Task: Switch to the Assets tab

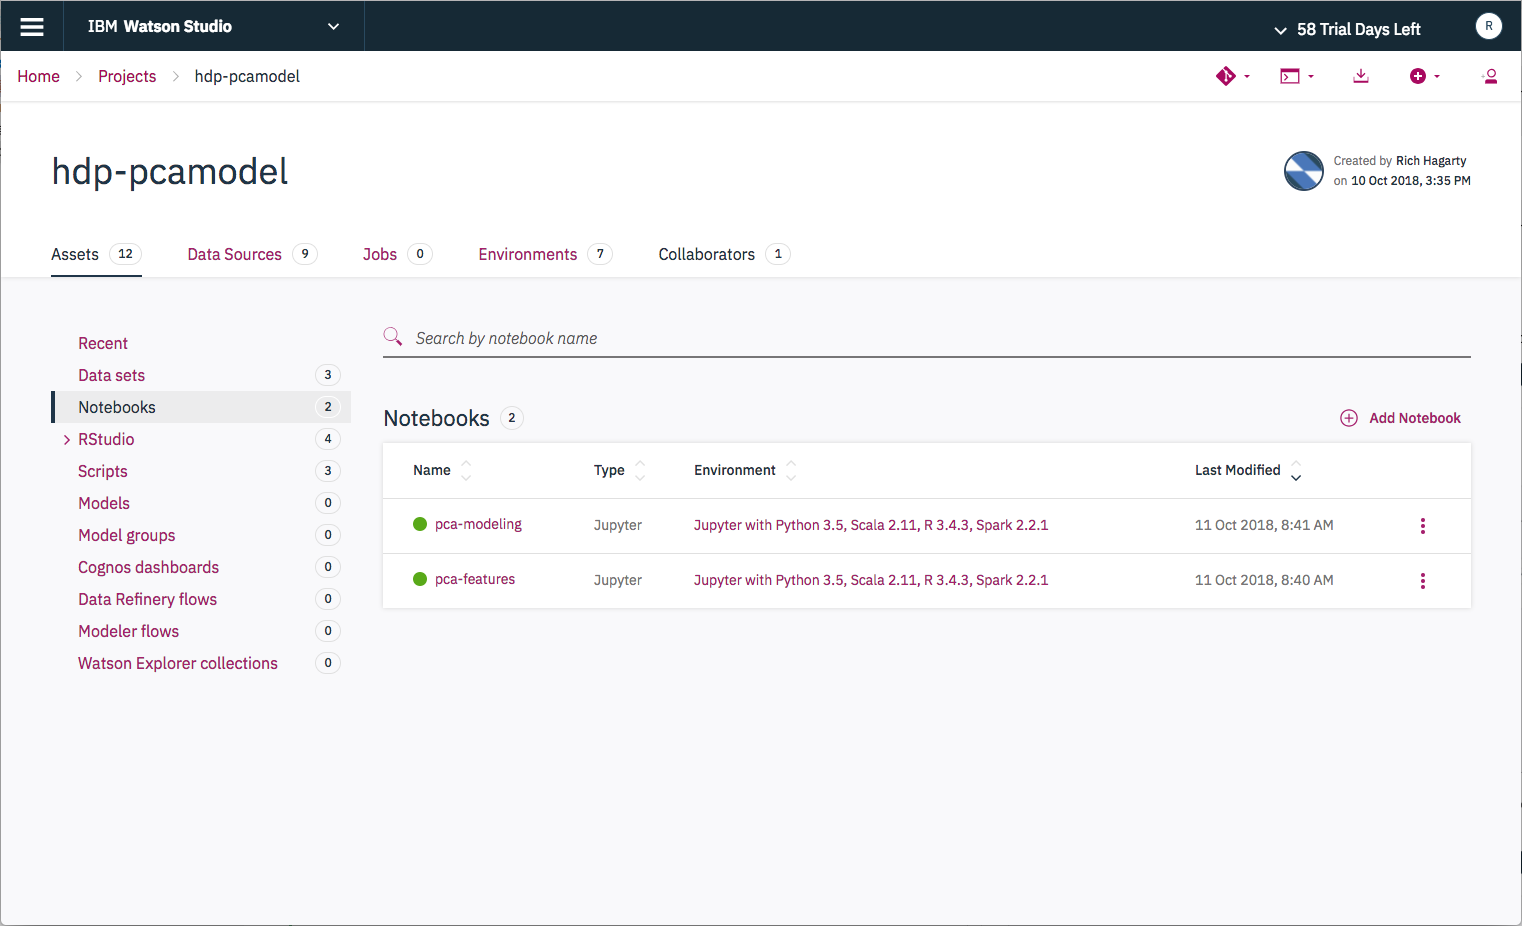Action: [x=96, y=254]
